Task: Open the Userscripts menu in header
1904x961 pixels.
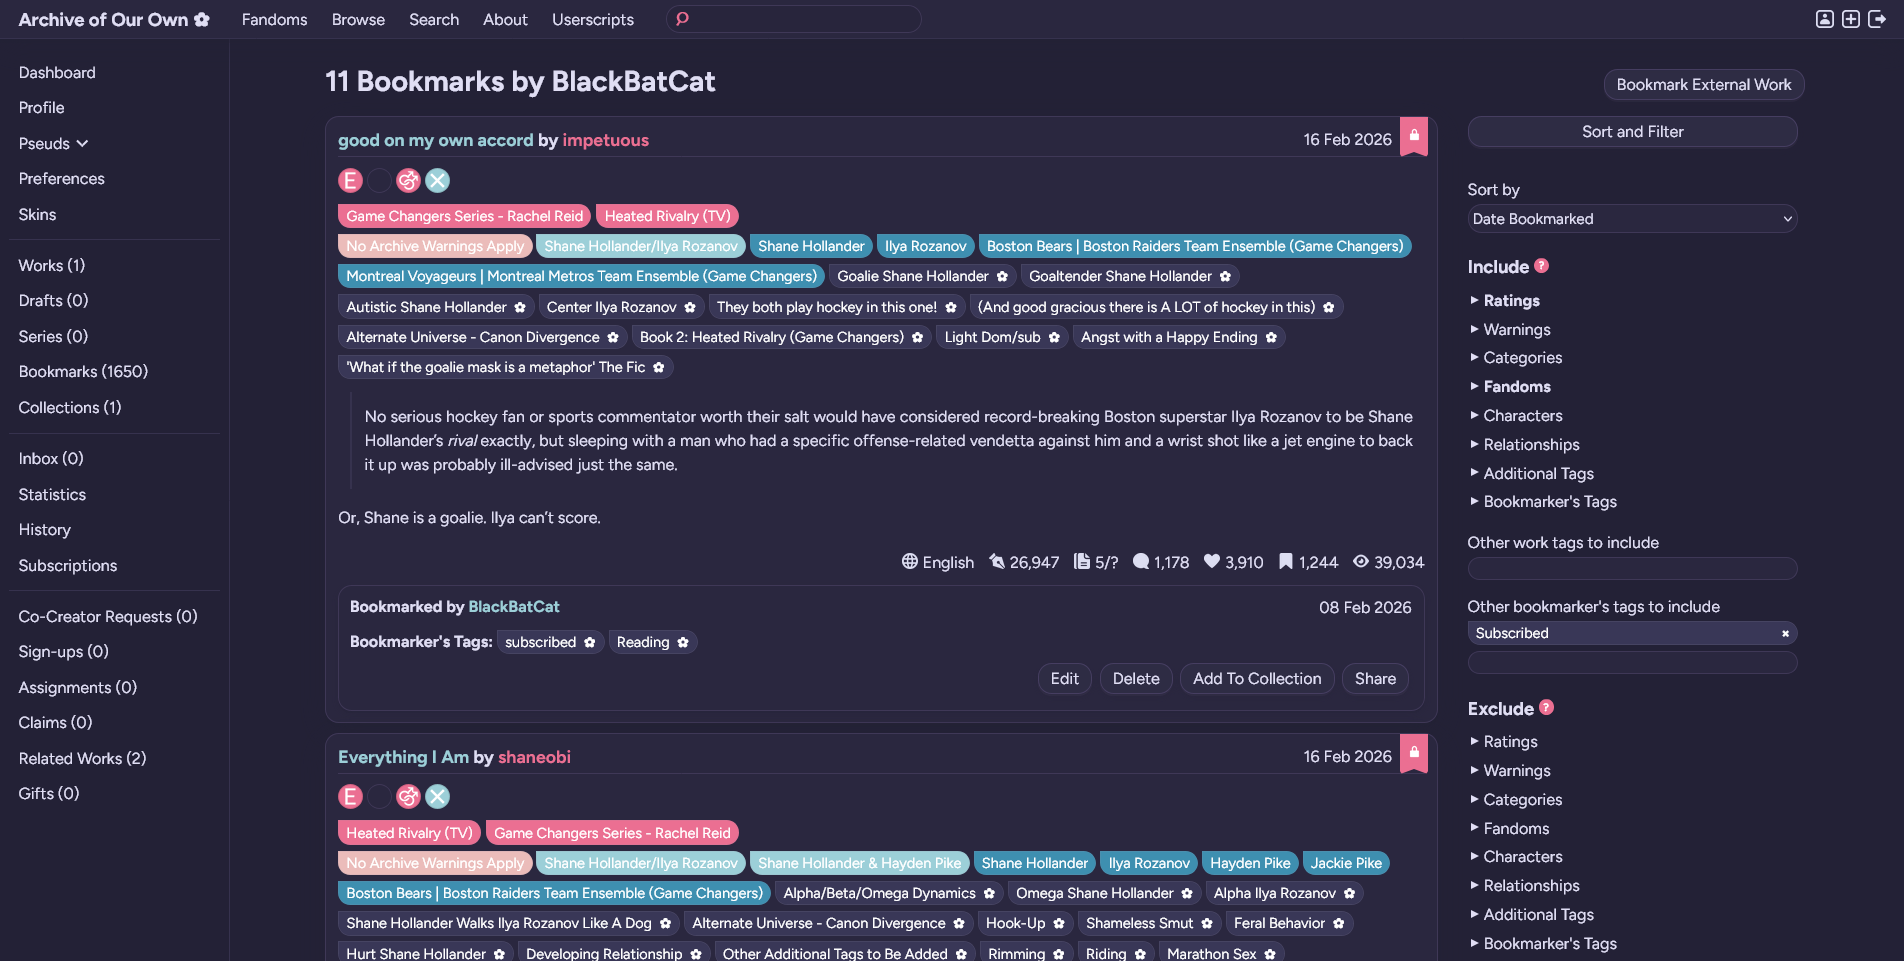Action: [x=593, y=19]
